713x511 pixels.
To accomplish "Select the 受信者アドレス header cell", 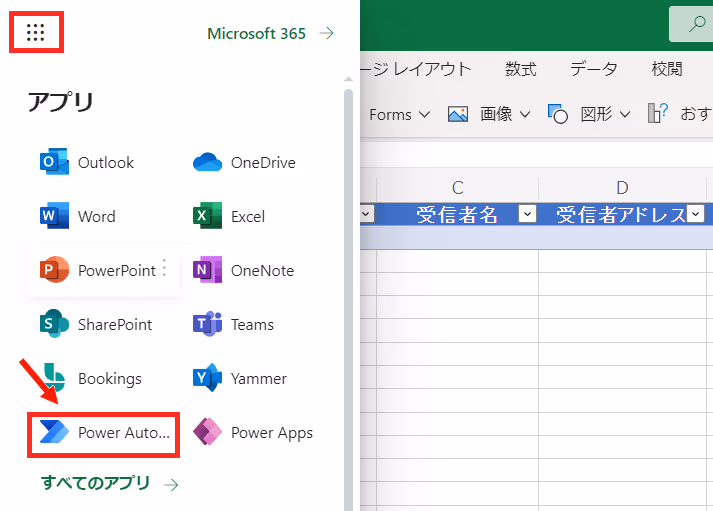I will (622, 214).
